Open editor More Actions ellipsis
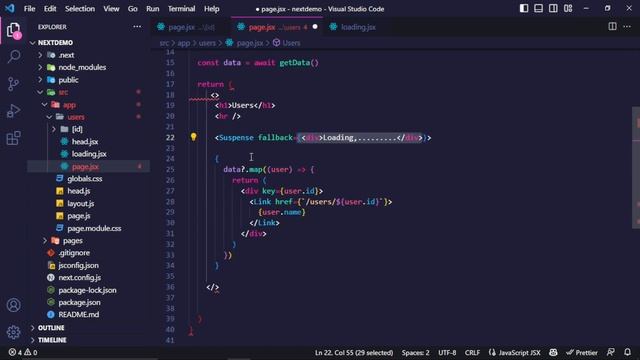Screen dimensions: 640x360 click(x=627, y=27)
